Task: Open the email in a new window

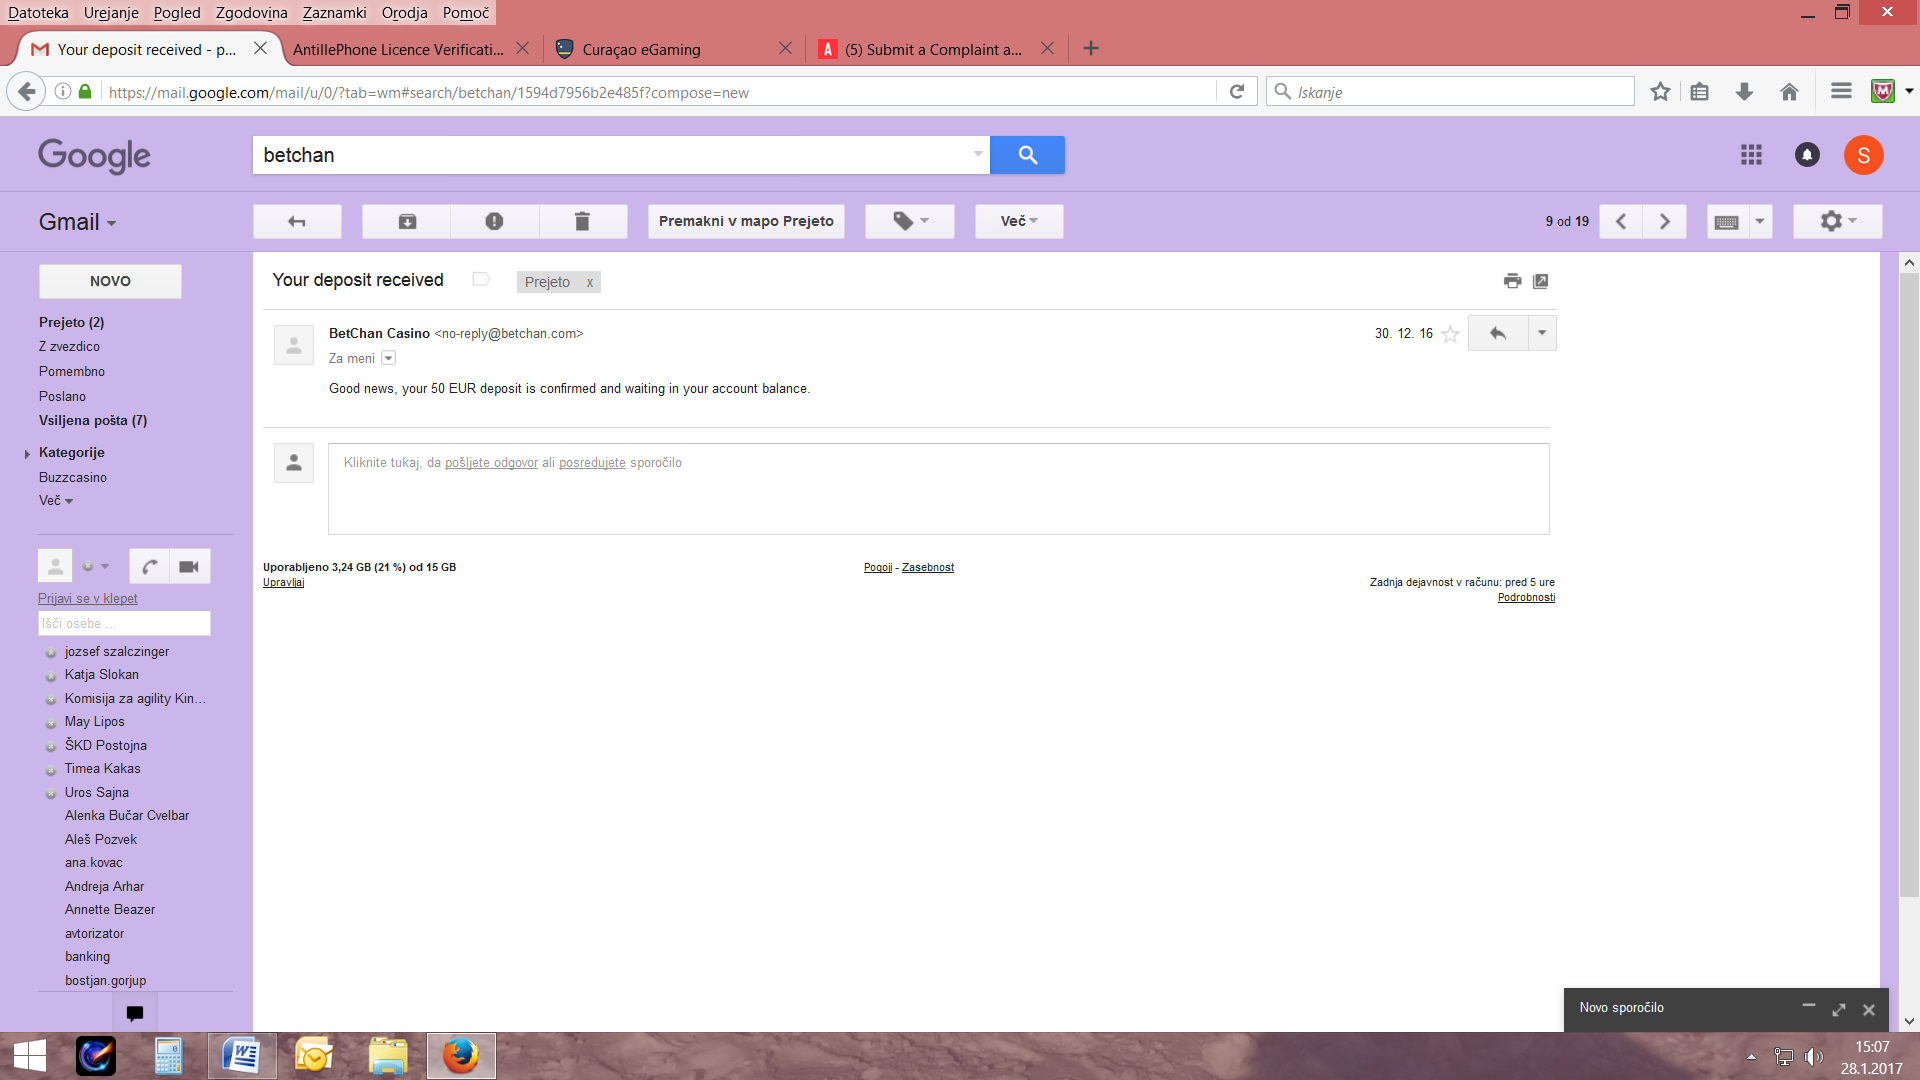Action: point(1541,281)
